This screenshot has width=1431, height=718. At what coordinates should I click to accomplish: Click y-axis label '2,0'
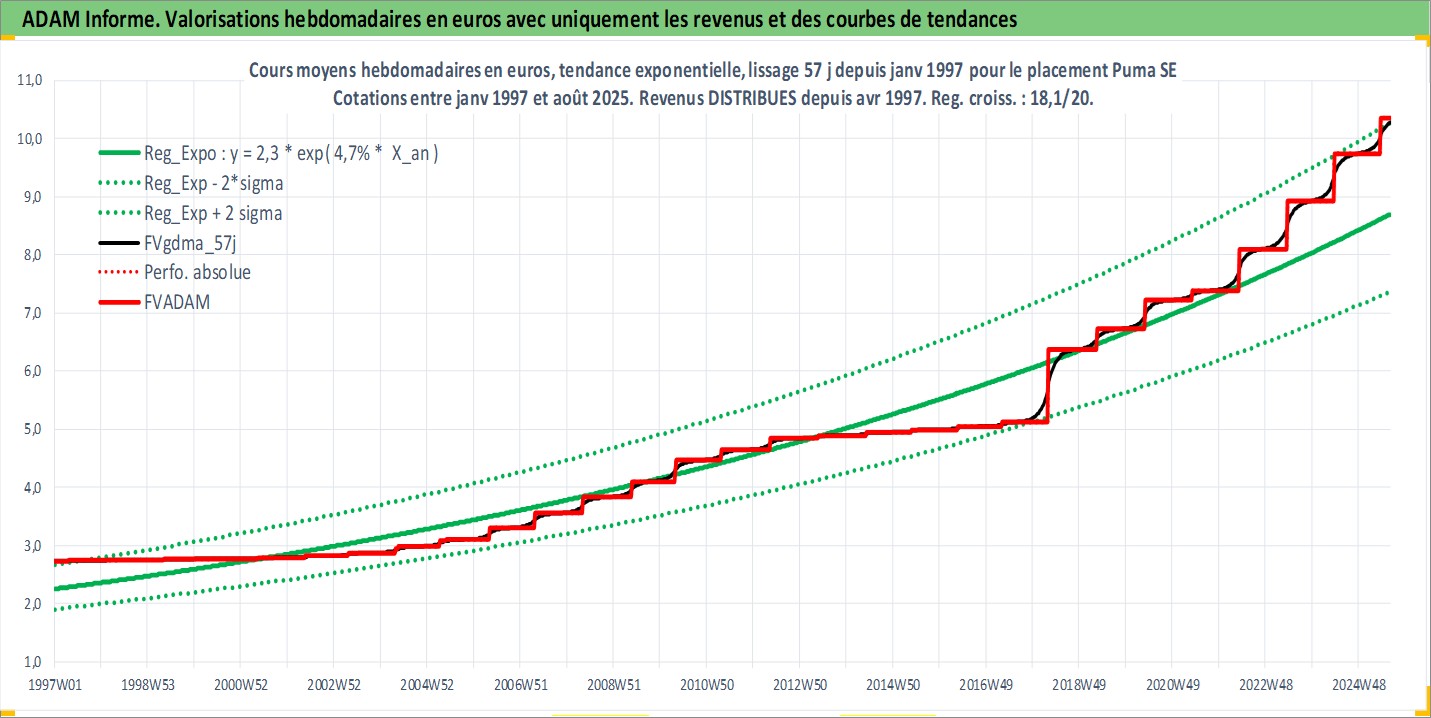(x=32, y=604)
